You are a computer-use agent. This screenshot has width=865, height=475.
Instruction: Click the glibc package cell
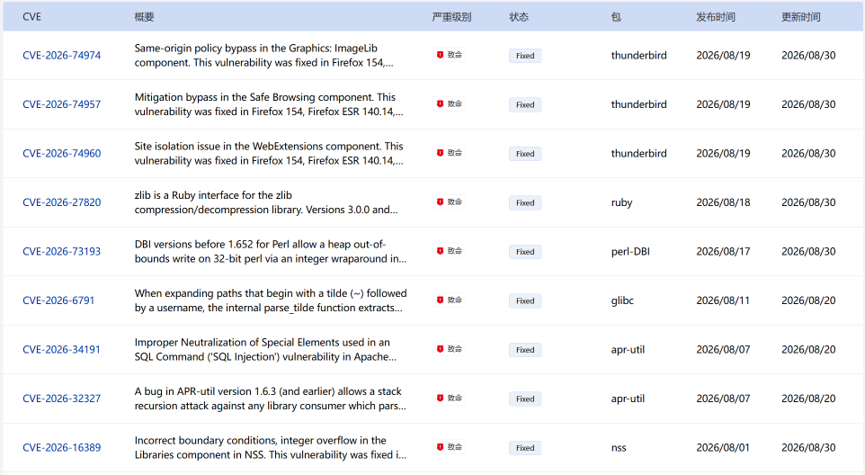tap(622, 301)
